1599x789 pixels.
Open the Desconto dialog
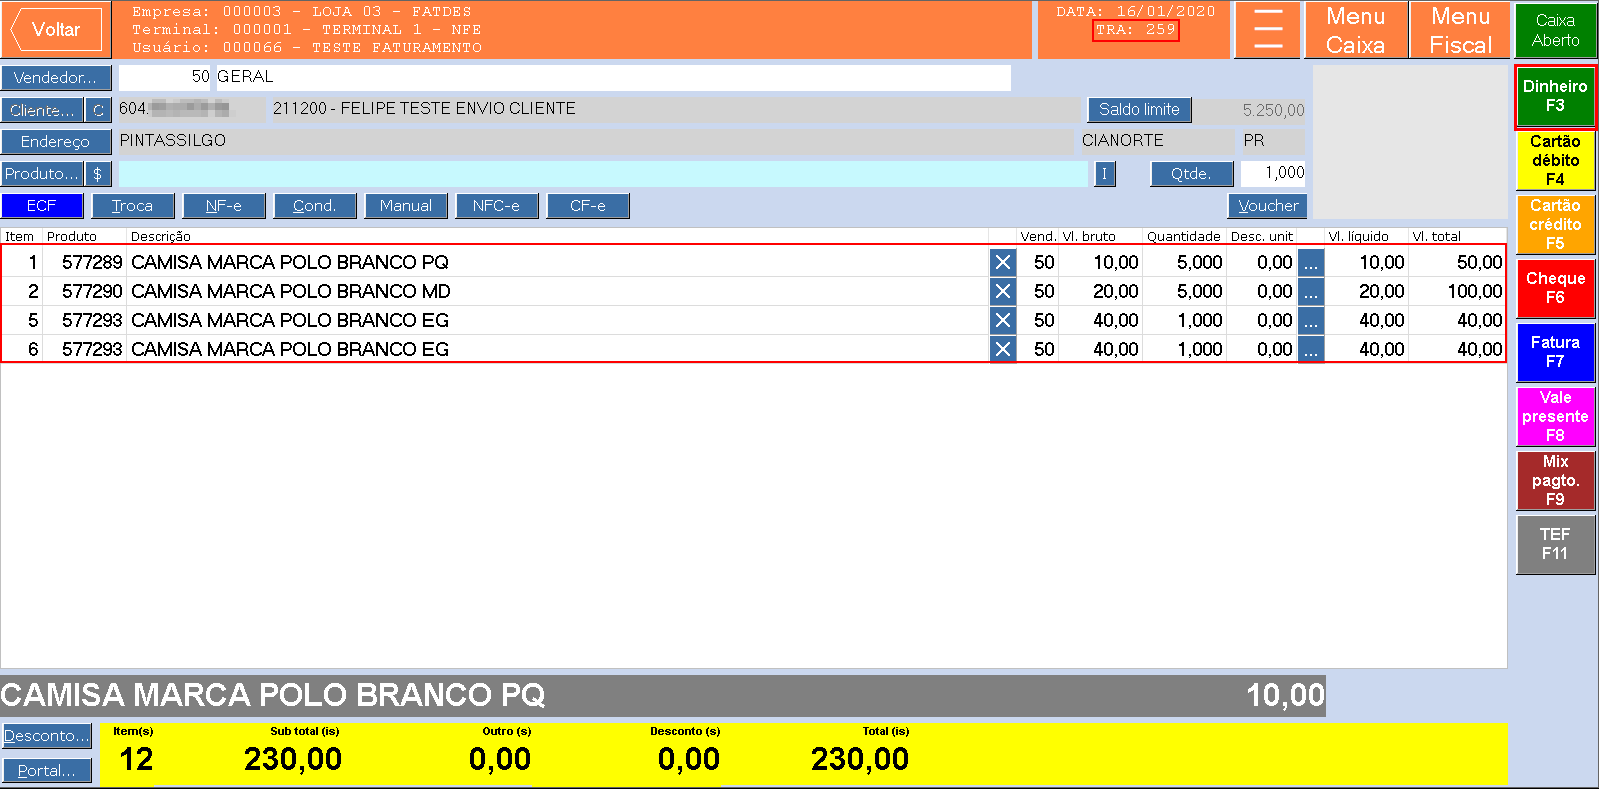click(47, 736)
